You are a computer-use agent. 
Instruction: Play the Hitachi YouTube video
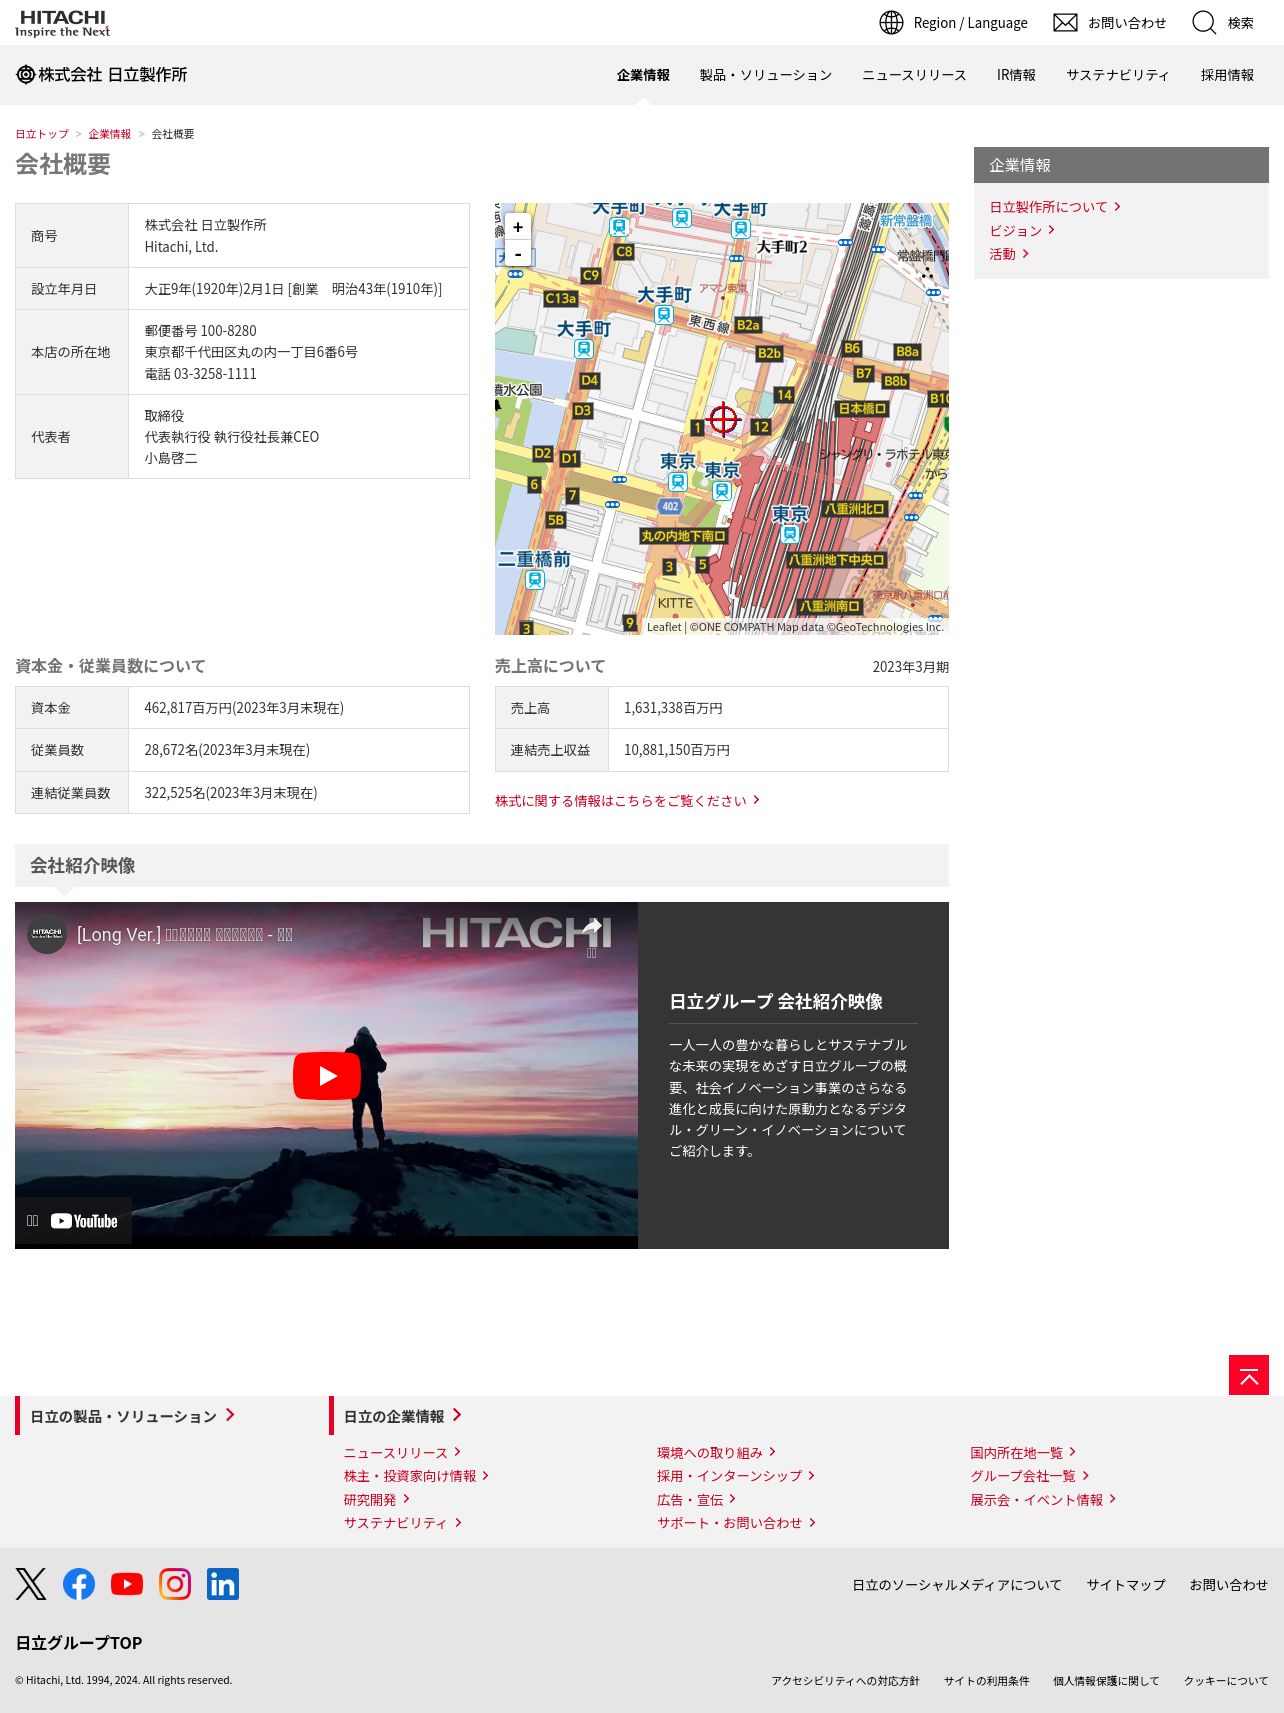327,1076
